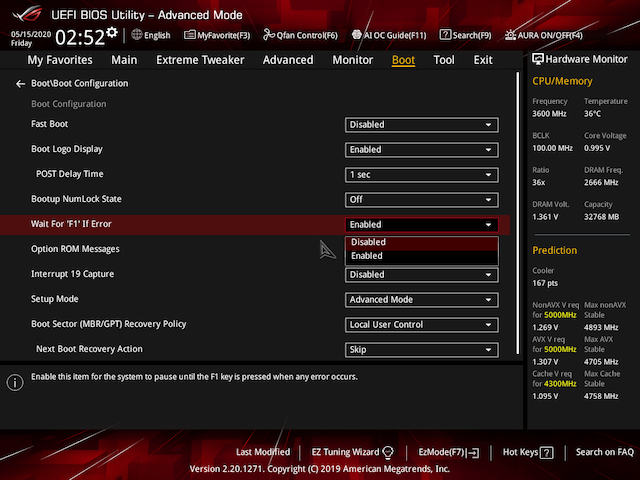Select Boot Sector (MBR/GPT) Recovery Policy label
Screen dimensions: 640x480
[109, 324]
